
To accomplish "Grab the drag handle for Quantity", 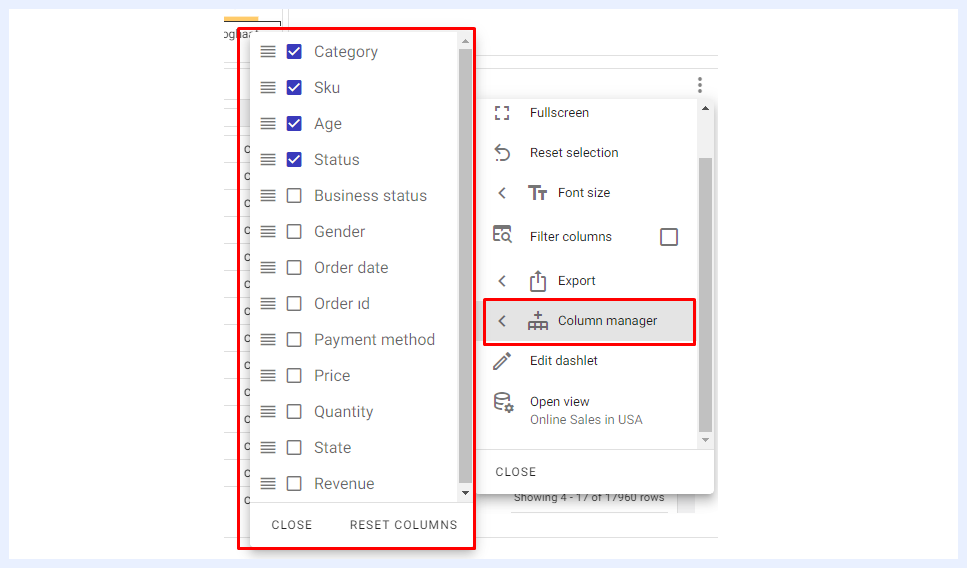I will coord(268,411).
